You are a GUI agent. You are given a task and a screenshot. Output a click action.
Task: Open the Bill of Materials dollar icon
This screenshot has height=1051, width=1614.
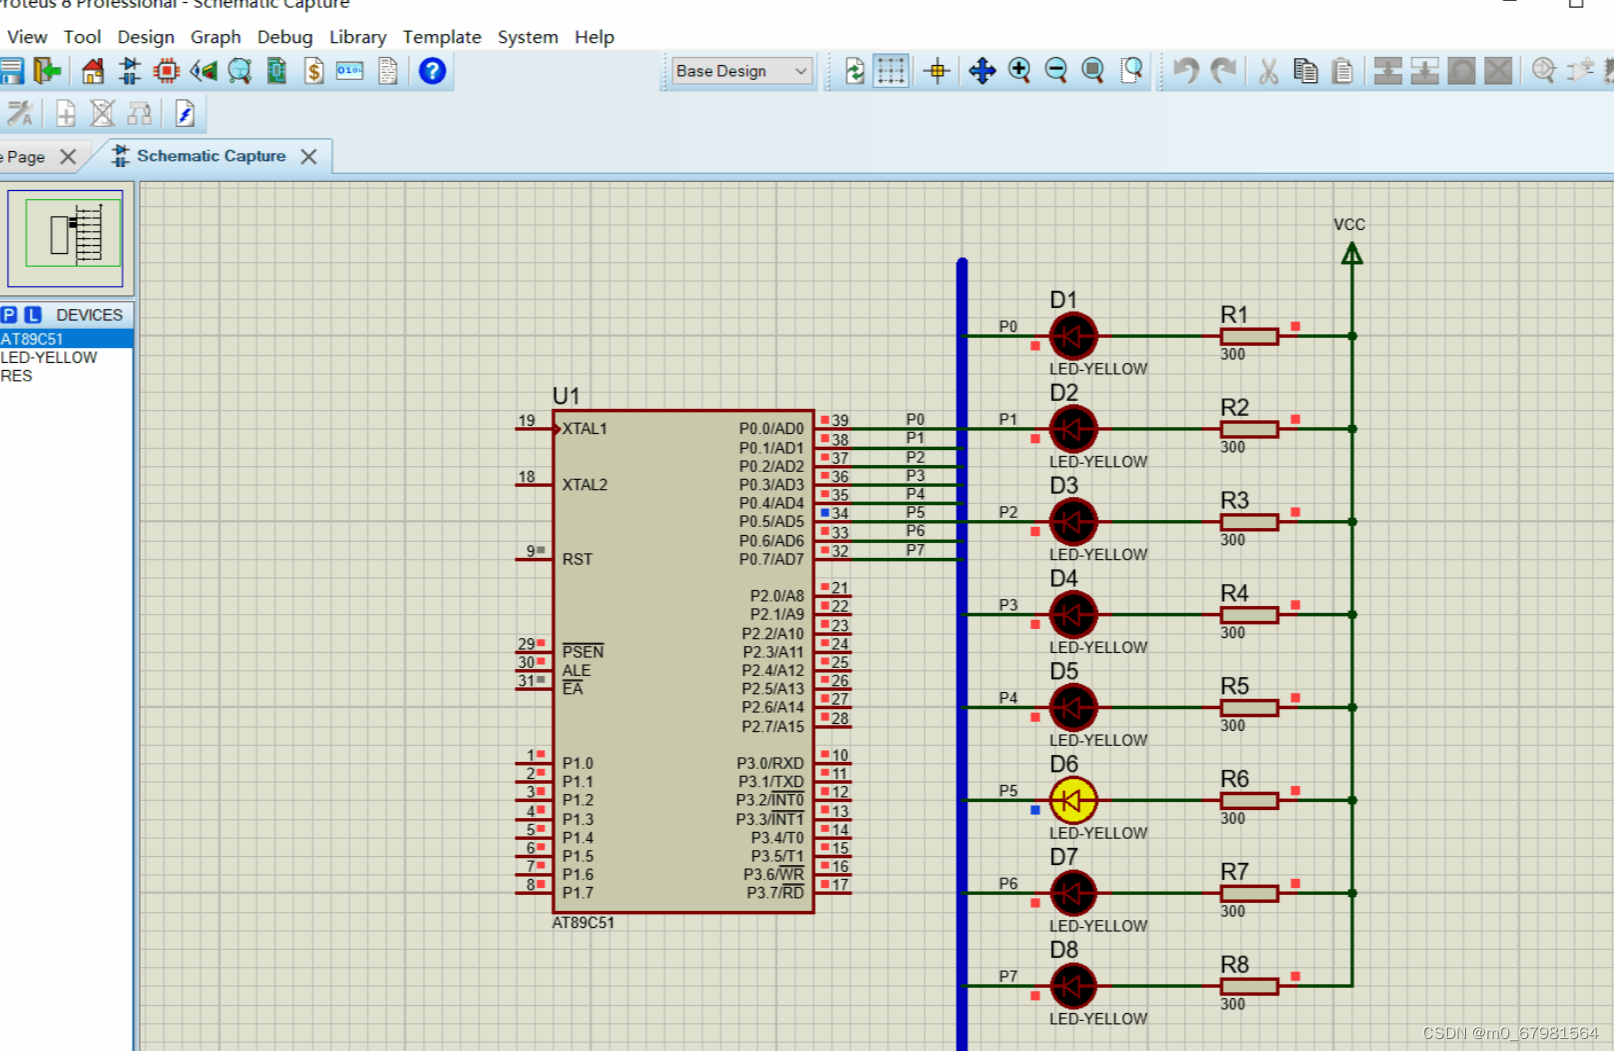(314, 71)
